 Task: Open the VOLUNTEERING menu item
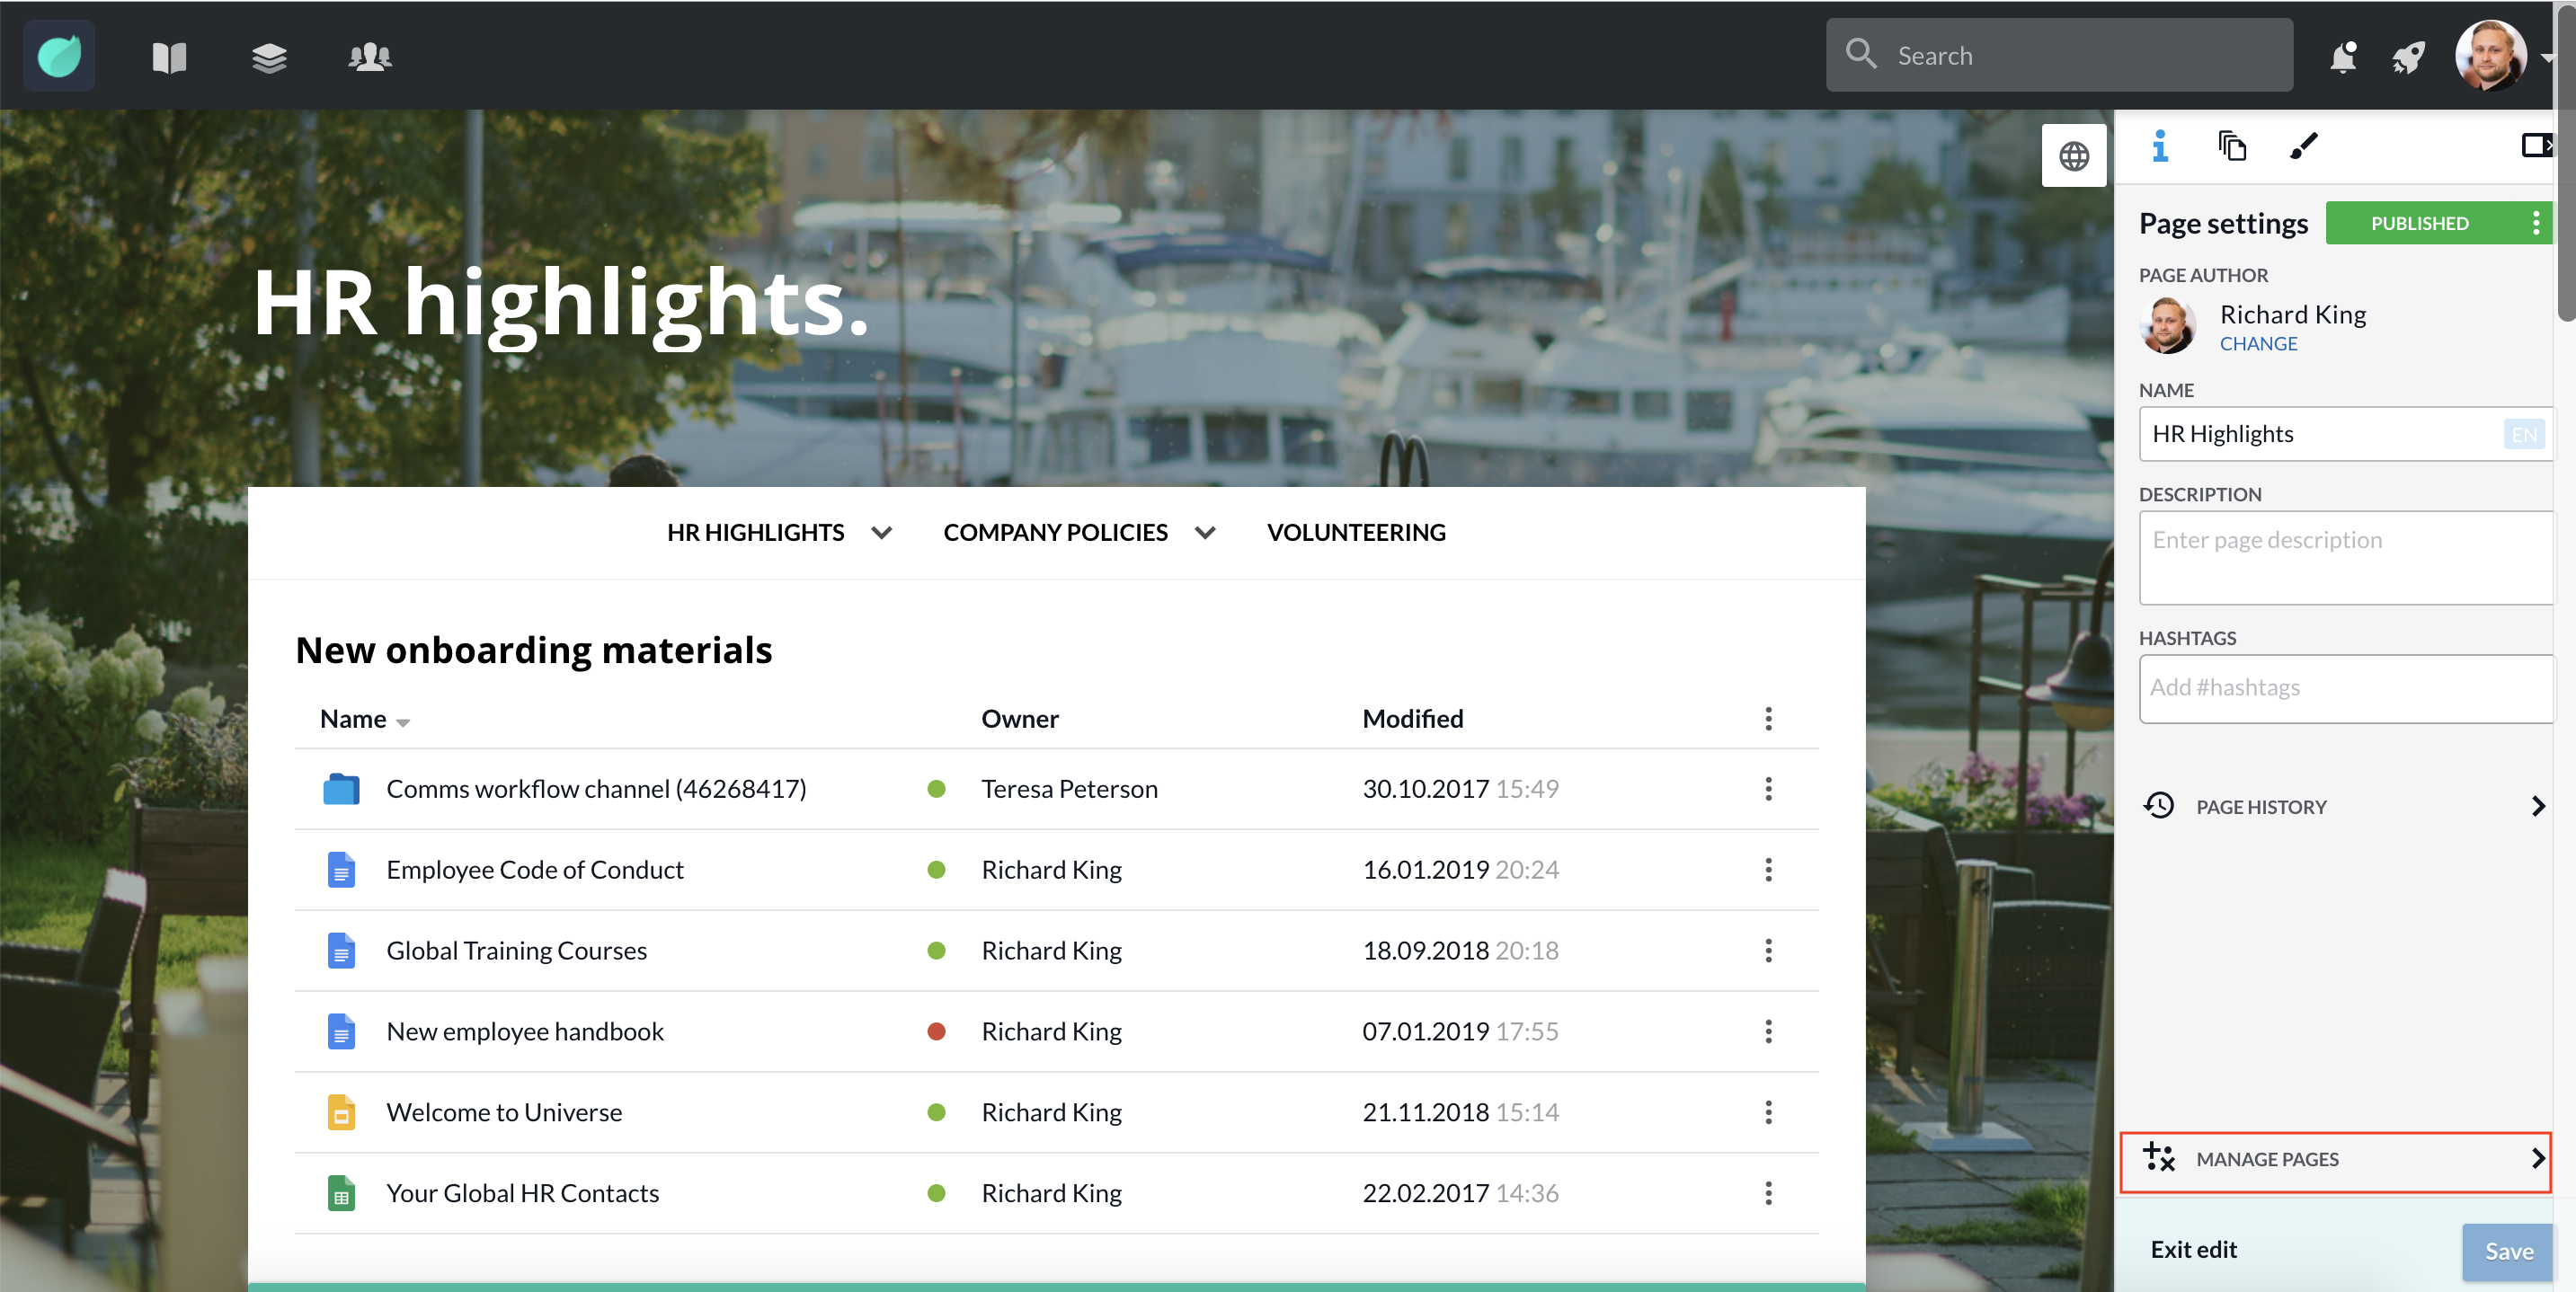pos(1355,533)
